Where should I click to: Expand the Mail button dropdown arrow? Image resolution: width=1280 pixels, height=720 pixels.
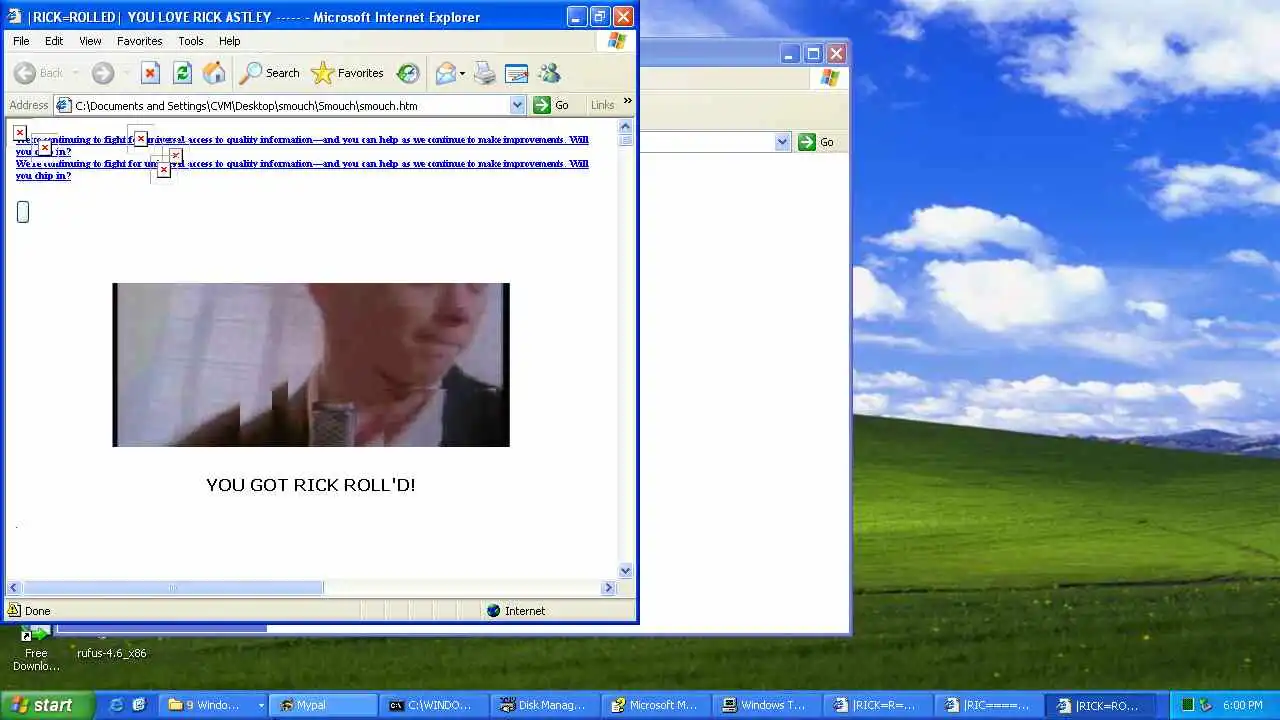(x=462, y=74)
